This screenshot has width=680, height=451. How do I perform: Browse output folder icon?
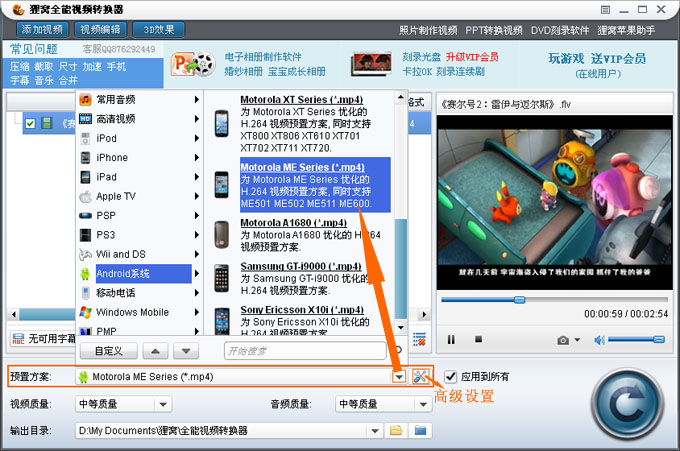pos(396,431)
